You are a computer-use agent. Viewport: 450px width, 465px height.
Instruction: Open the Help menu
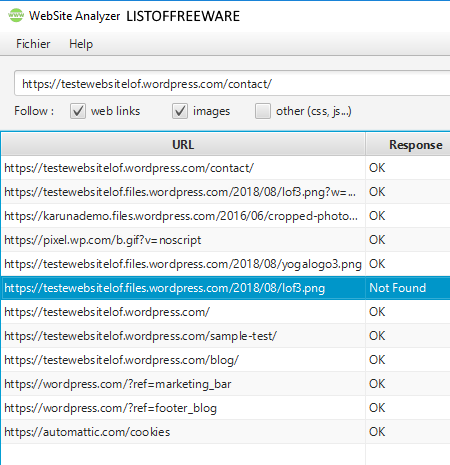81,44
